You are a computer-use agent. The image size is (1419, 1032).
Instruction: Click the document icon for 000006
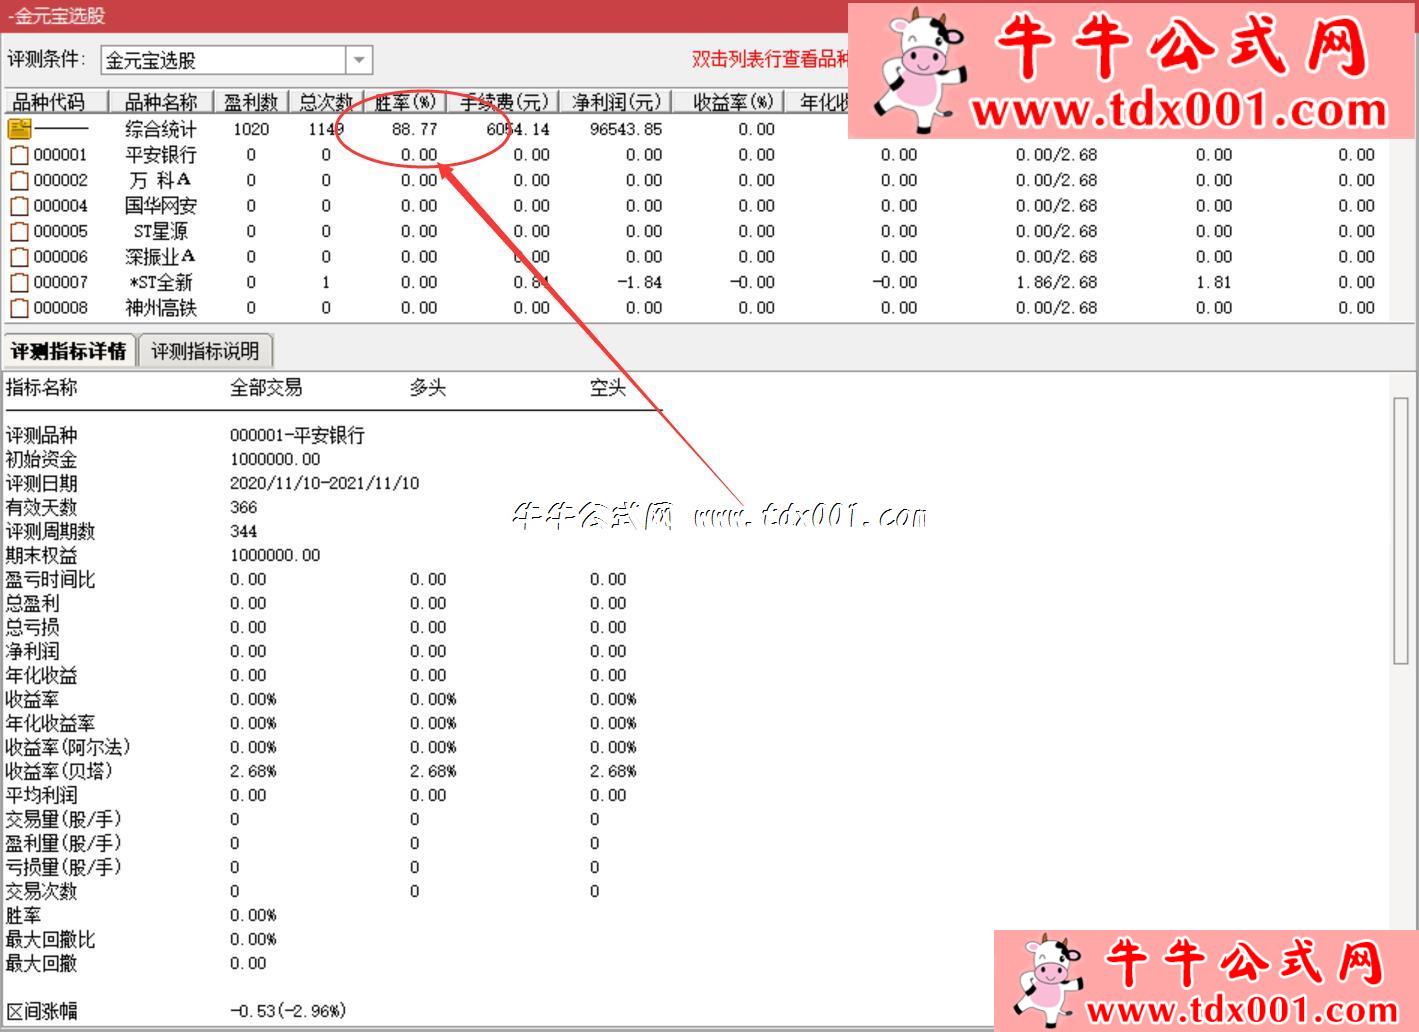tap(19, 257)
